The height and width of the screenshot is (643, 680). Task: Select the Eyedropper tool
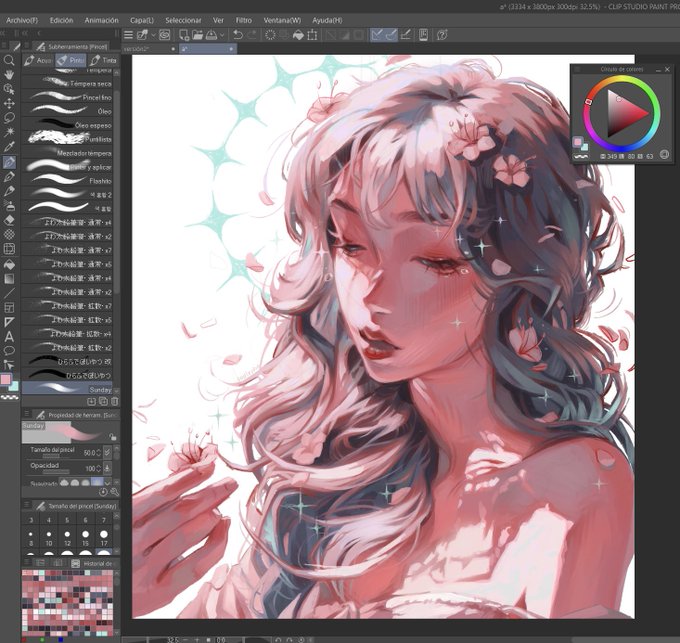pyautogui.click(x=9, y=147)
